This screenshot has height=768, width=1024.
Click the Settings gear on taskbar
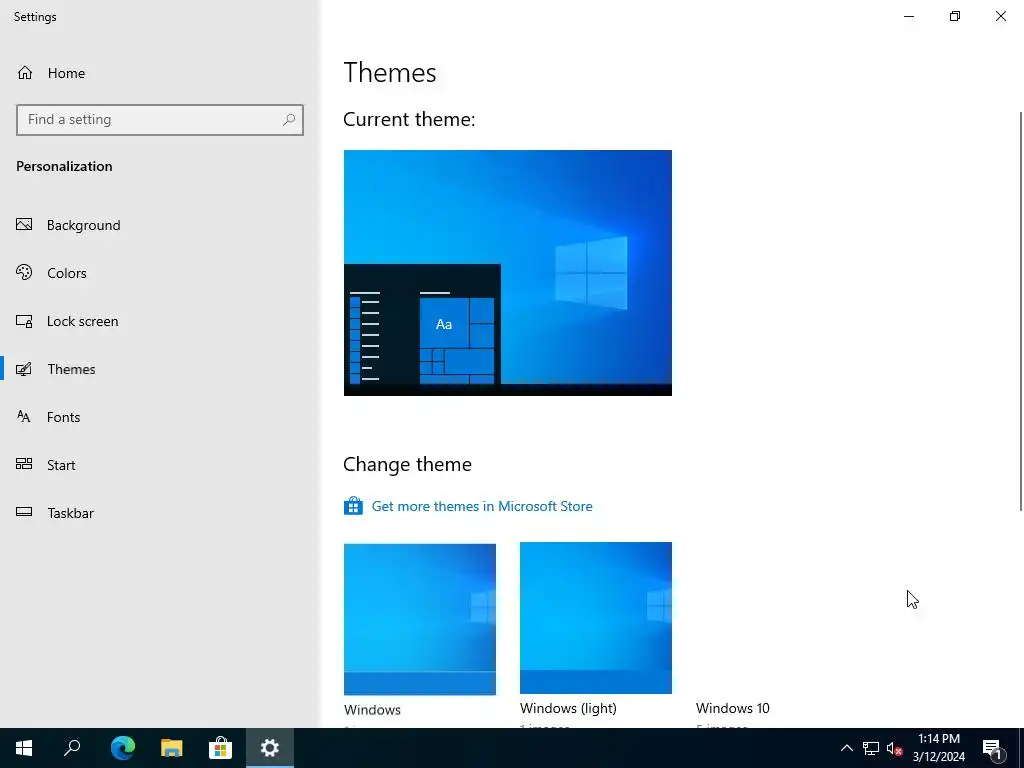coord(270,748)
